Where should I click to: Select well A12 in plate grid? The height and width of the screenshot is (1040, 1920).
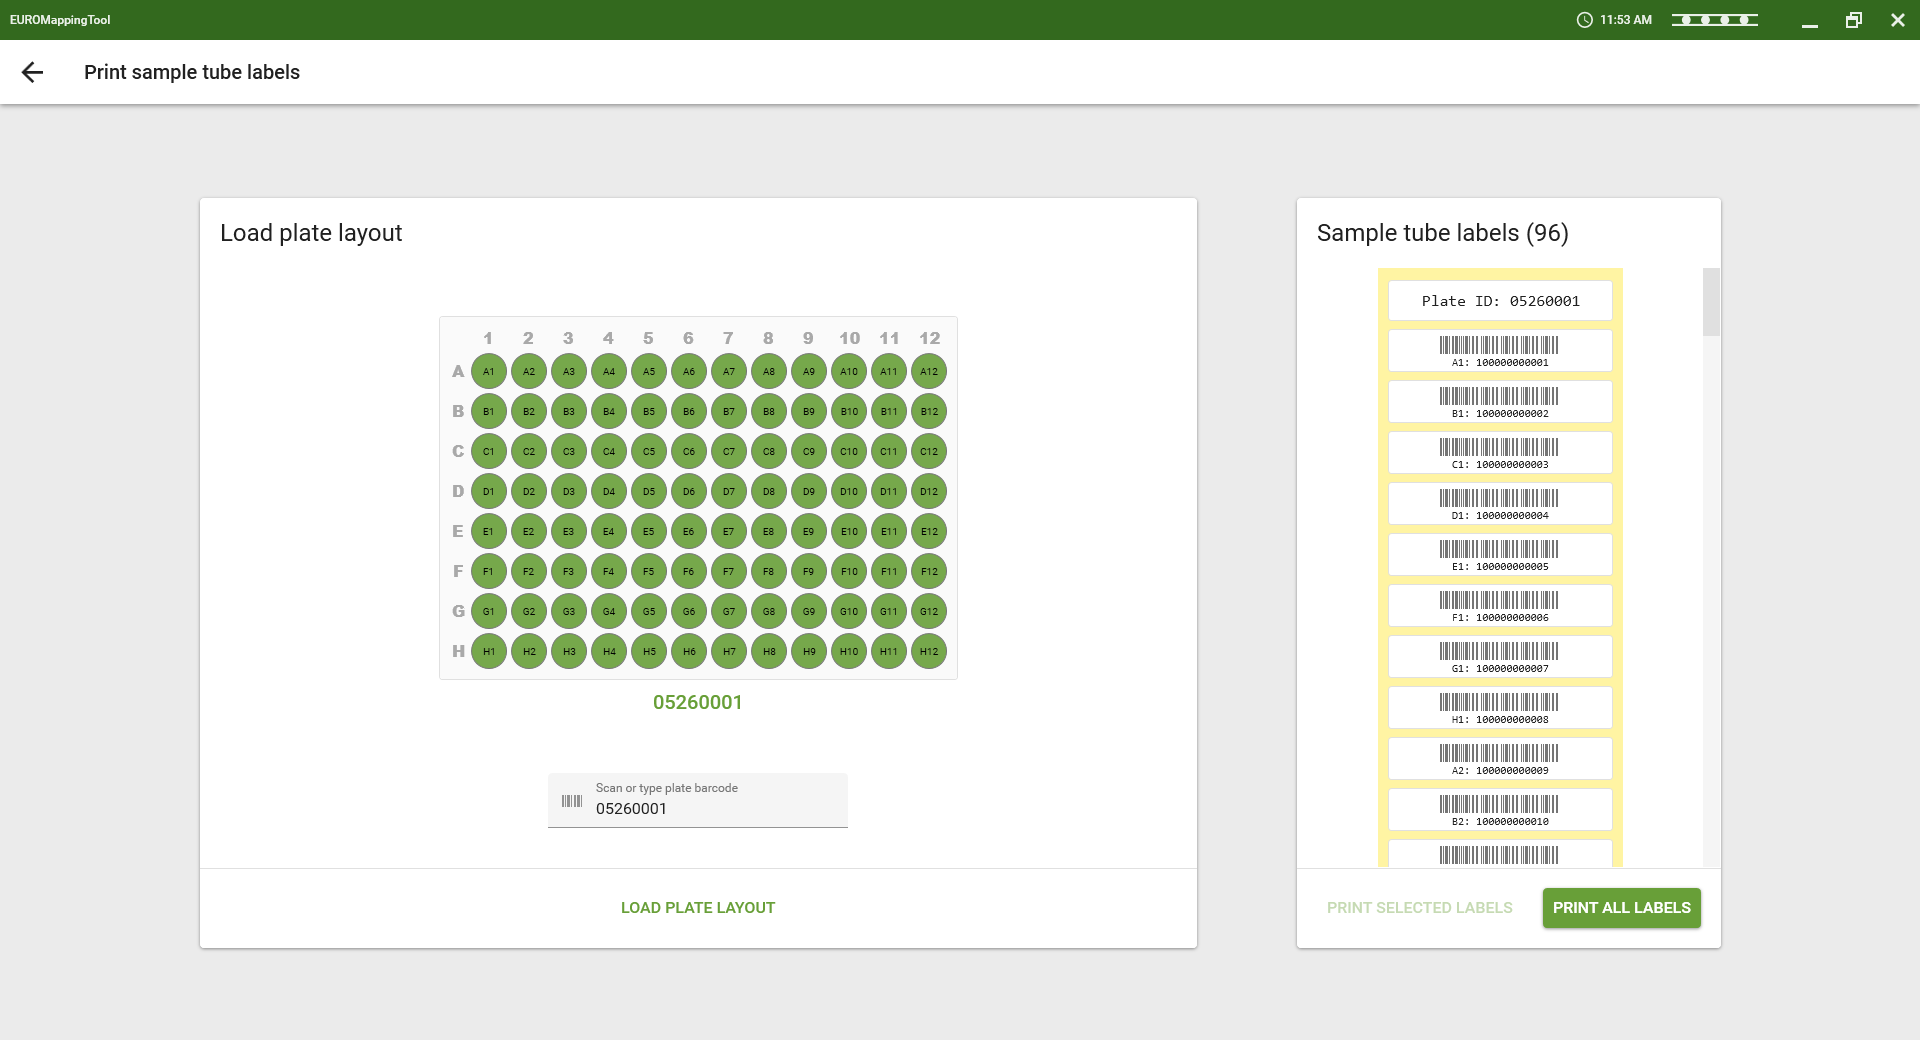tap(929, 372)
